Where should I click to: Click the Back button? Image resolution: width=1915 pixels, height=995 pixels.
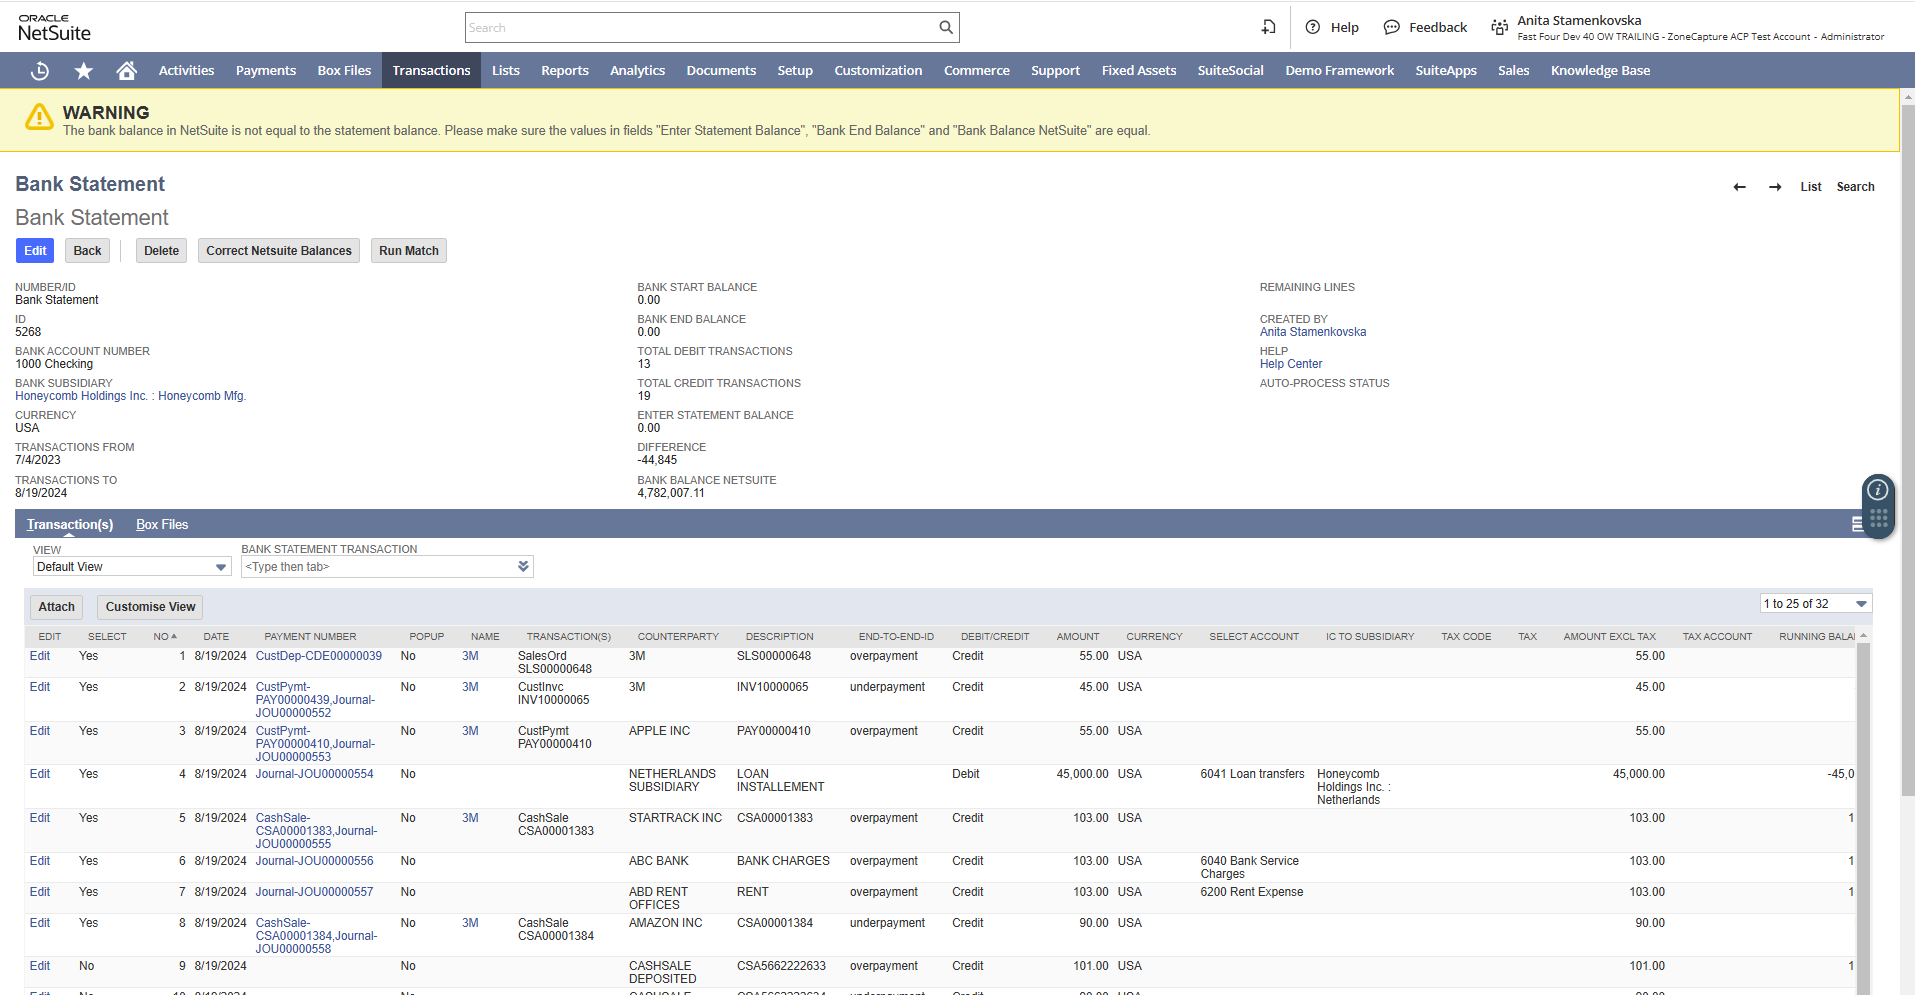pyautogui.click(x=87, y=251)
